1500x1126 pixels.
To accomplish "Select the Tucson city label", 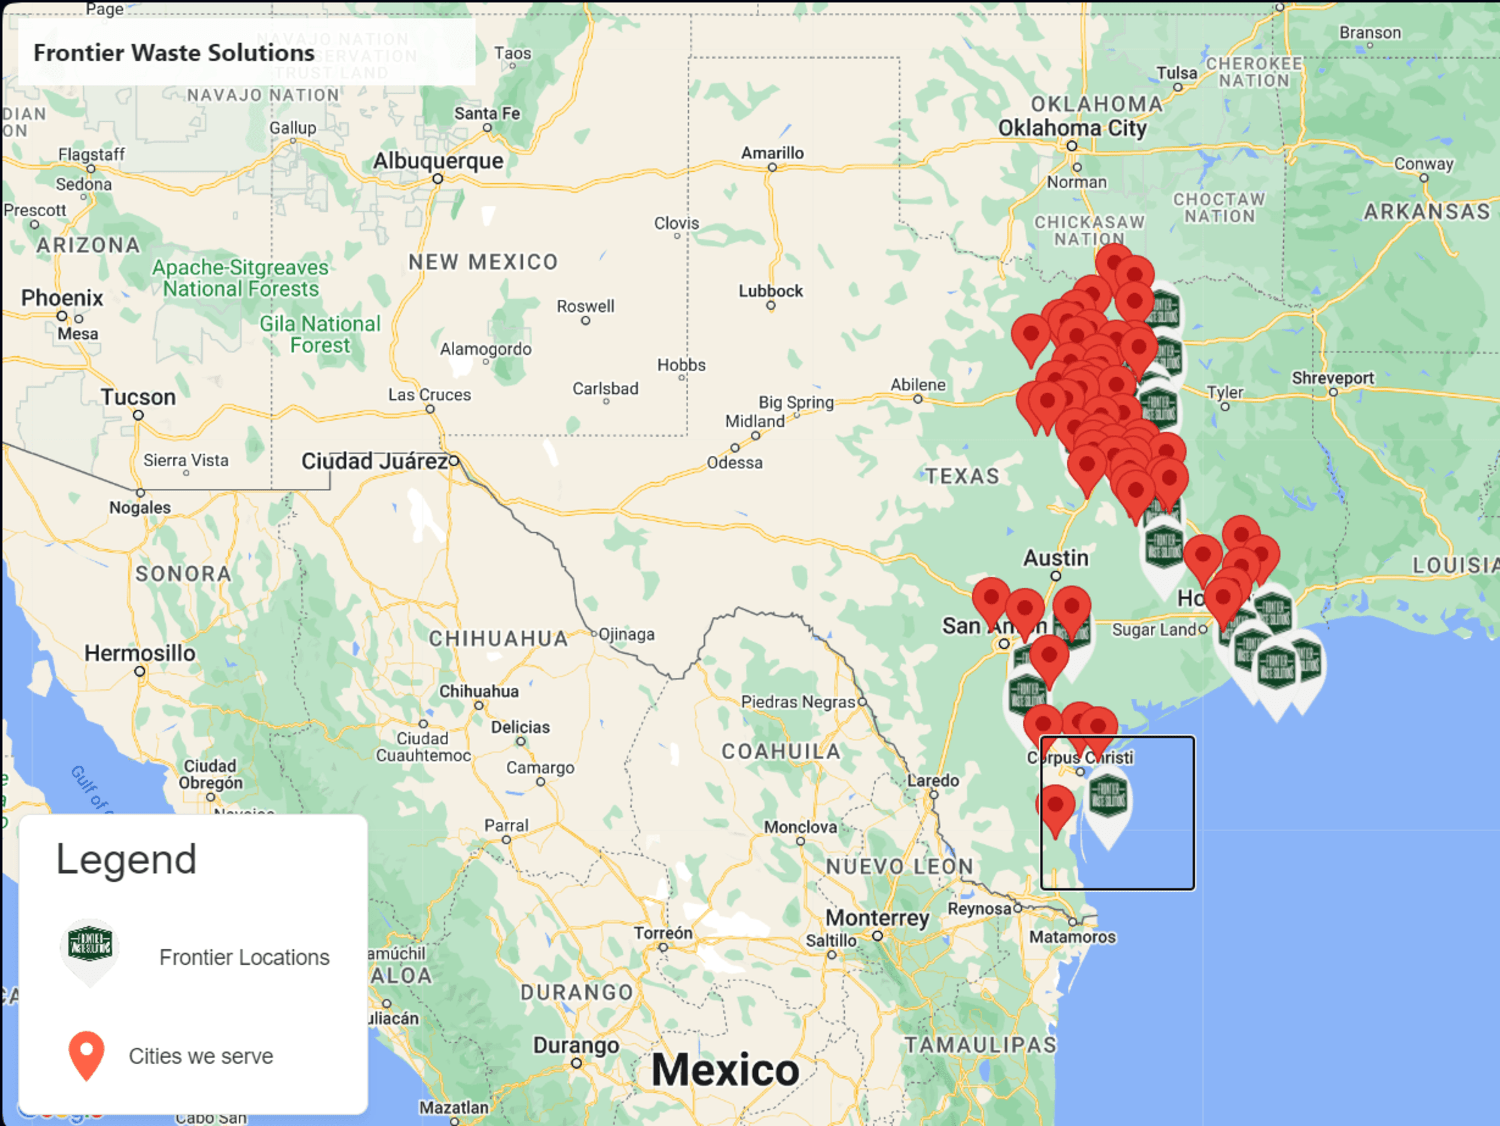I will pos(138,397).
